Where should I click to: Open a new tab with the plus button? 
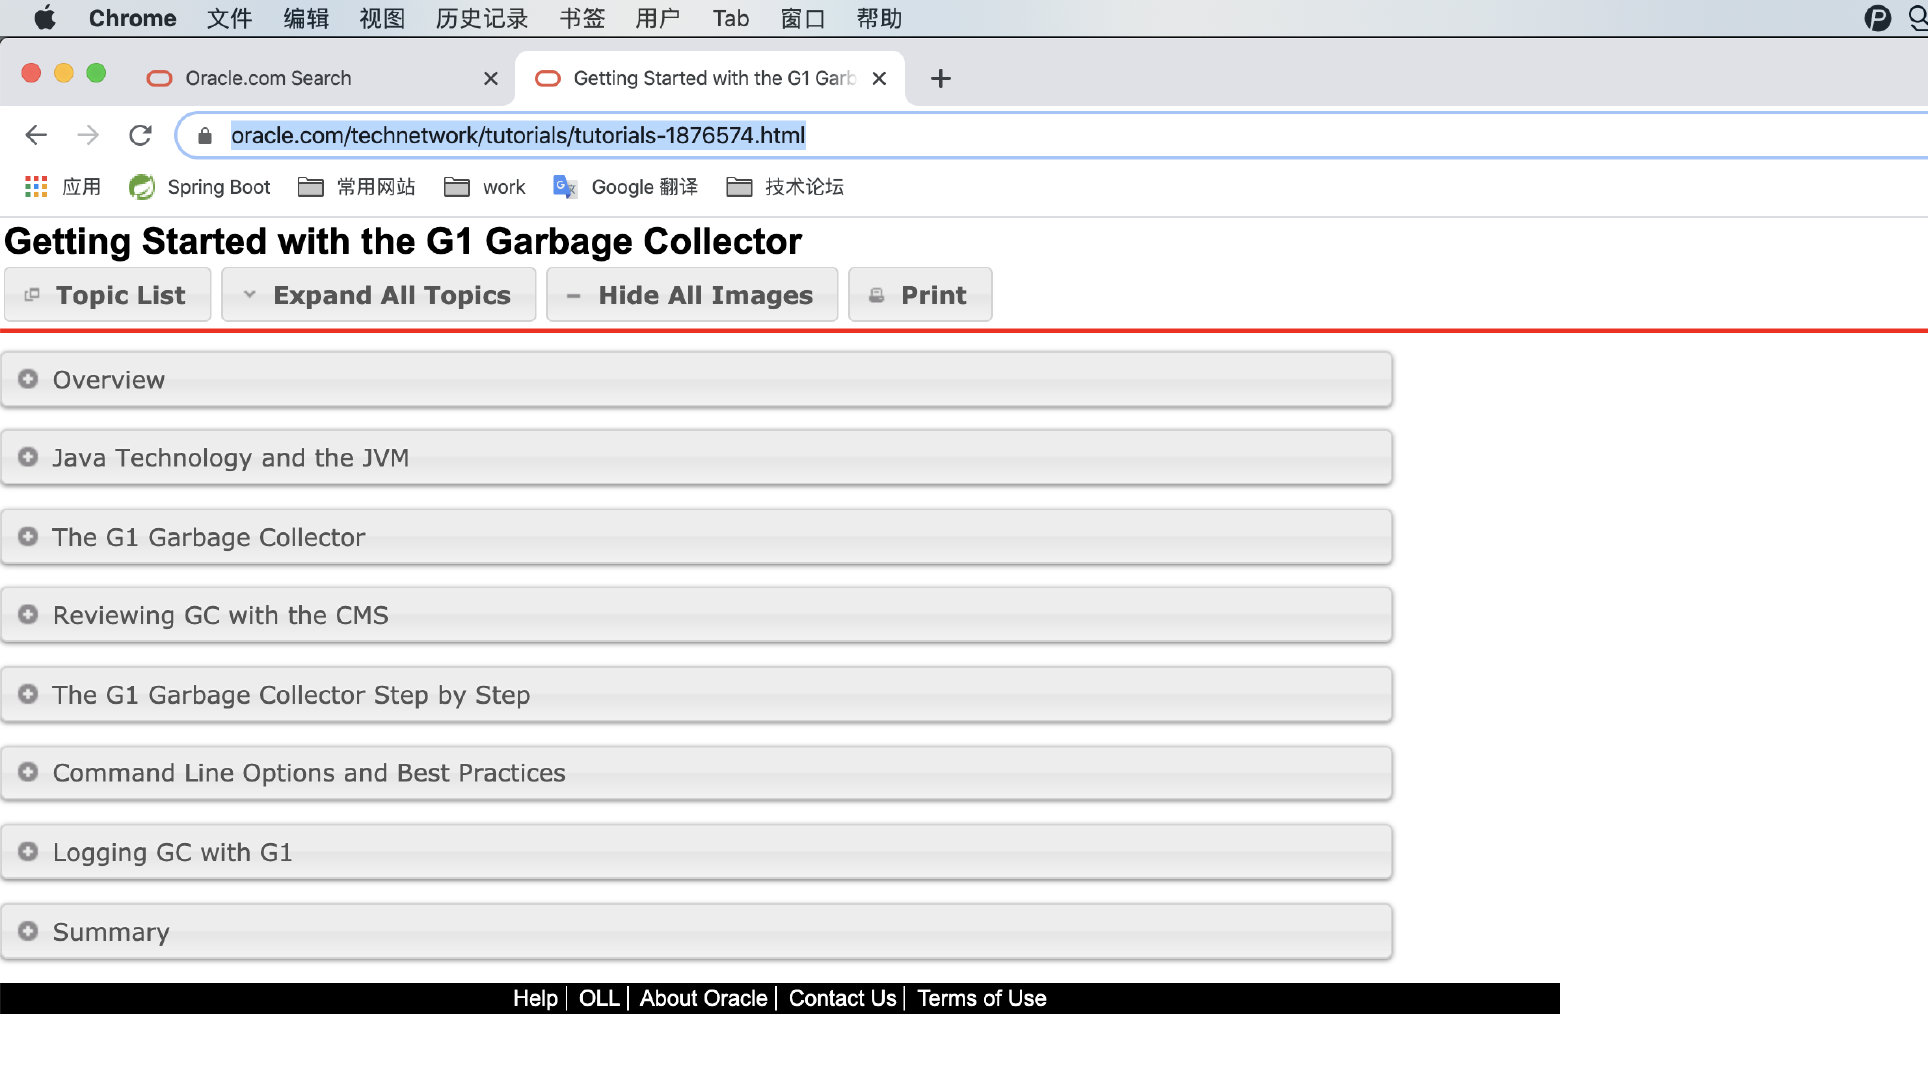click(940, 78)
